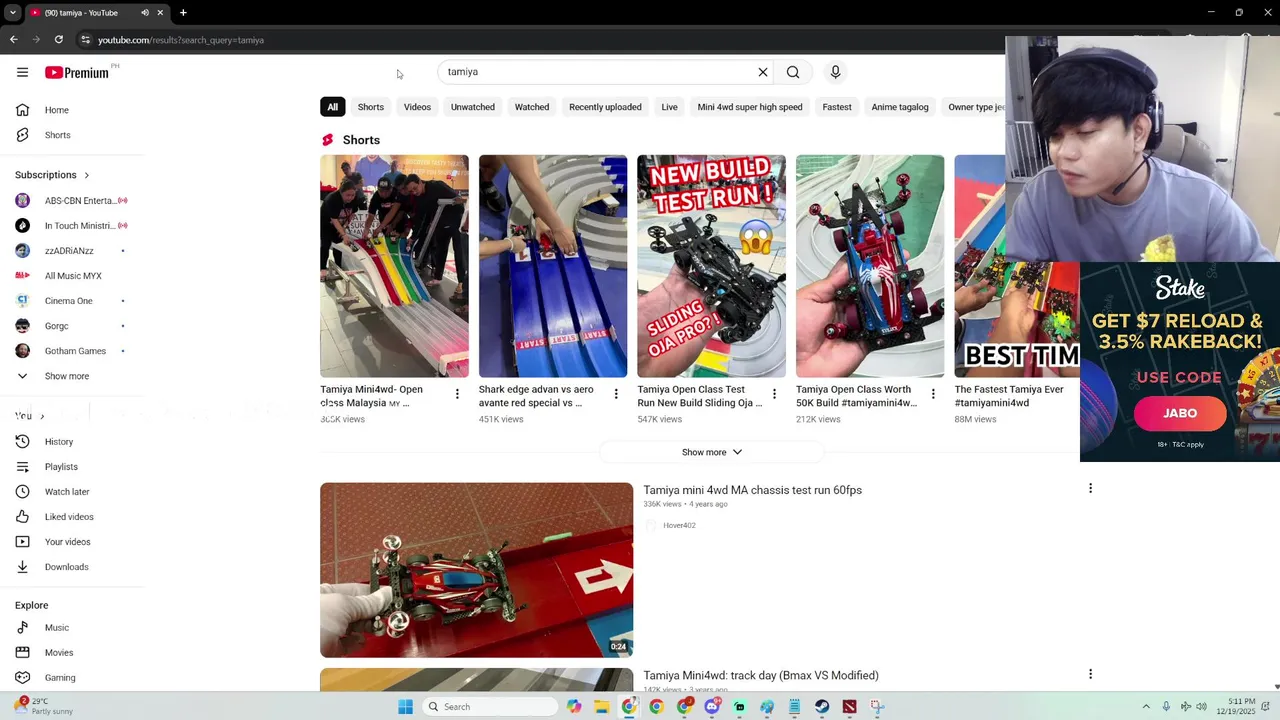This screenshot has width=1280, height=720.
Task: Select the Unwatched filter chip
Action: point(473,107)
